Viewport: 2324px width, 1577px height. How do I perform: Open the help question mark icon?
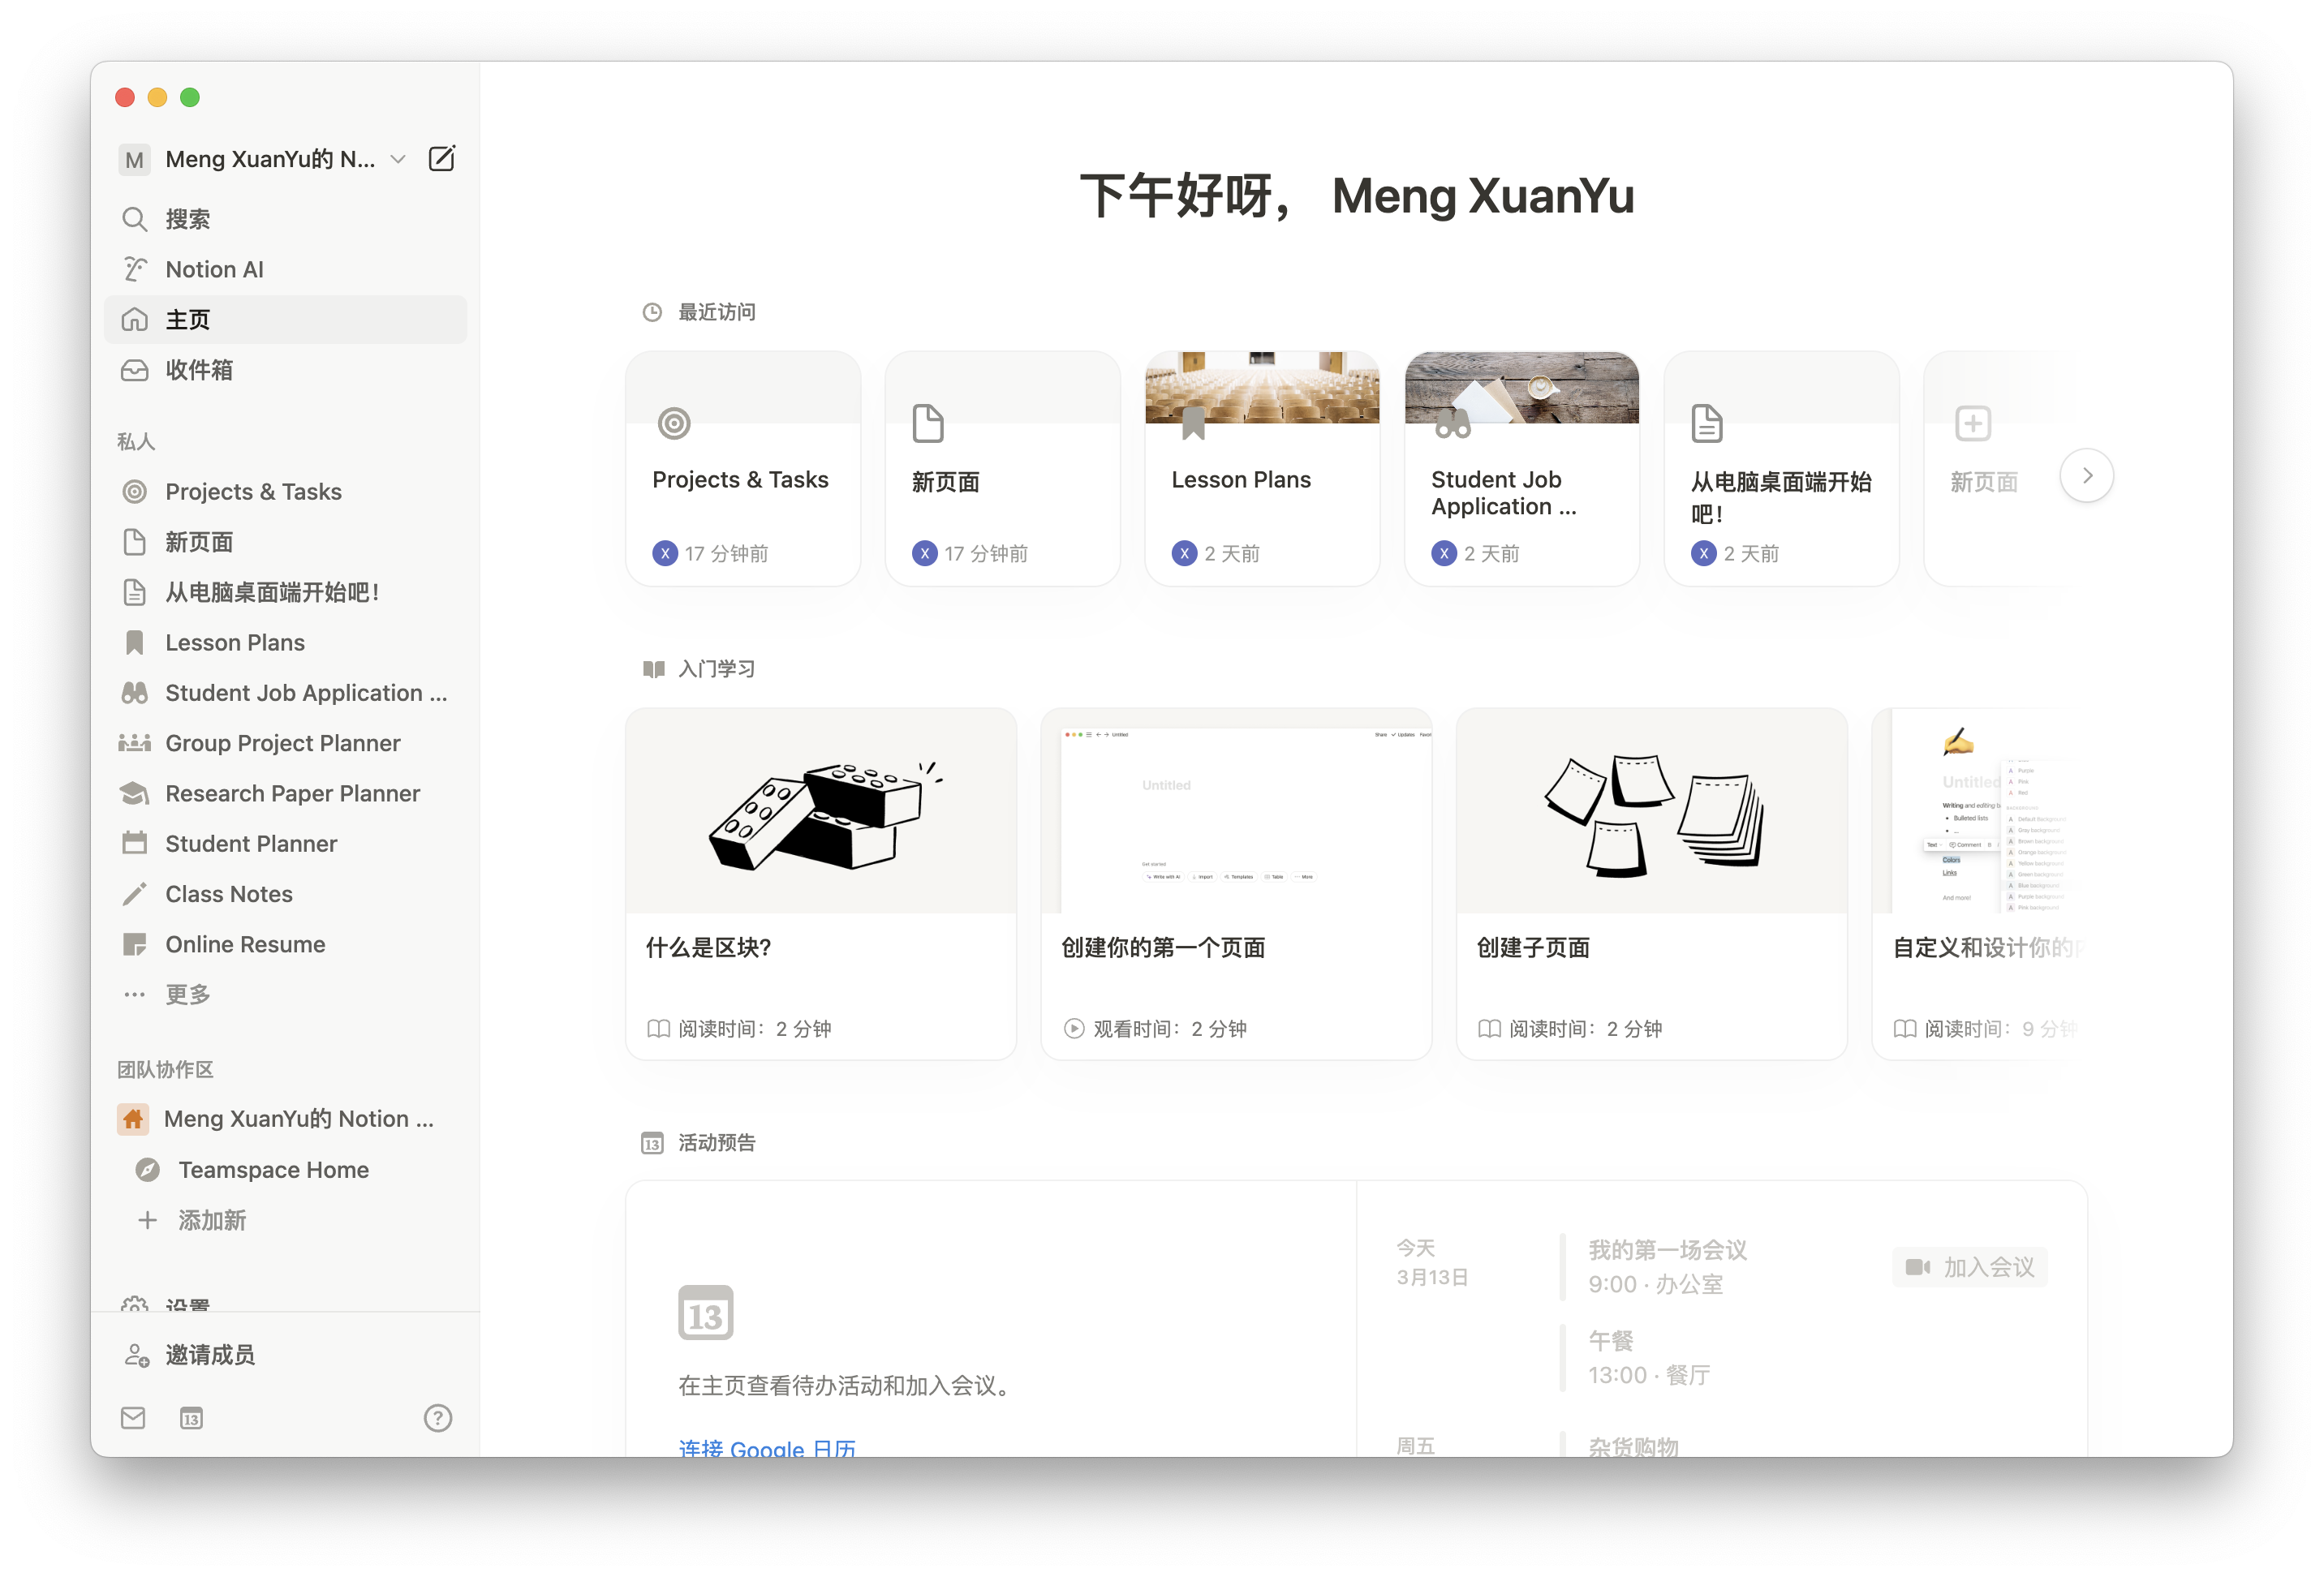[437, 1418]
